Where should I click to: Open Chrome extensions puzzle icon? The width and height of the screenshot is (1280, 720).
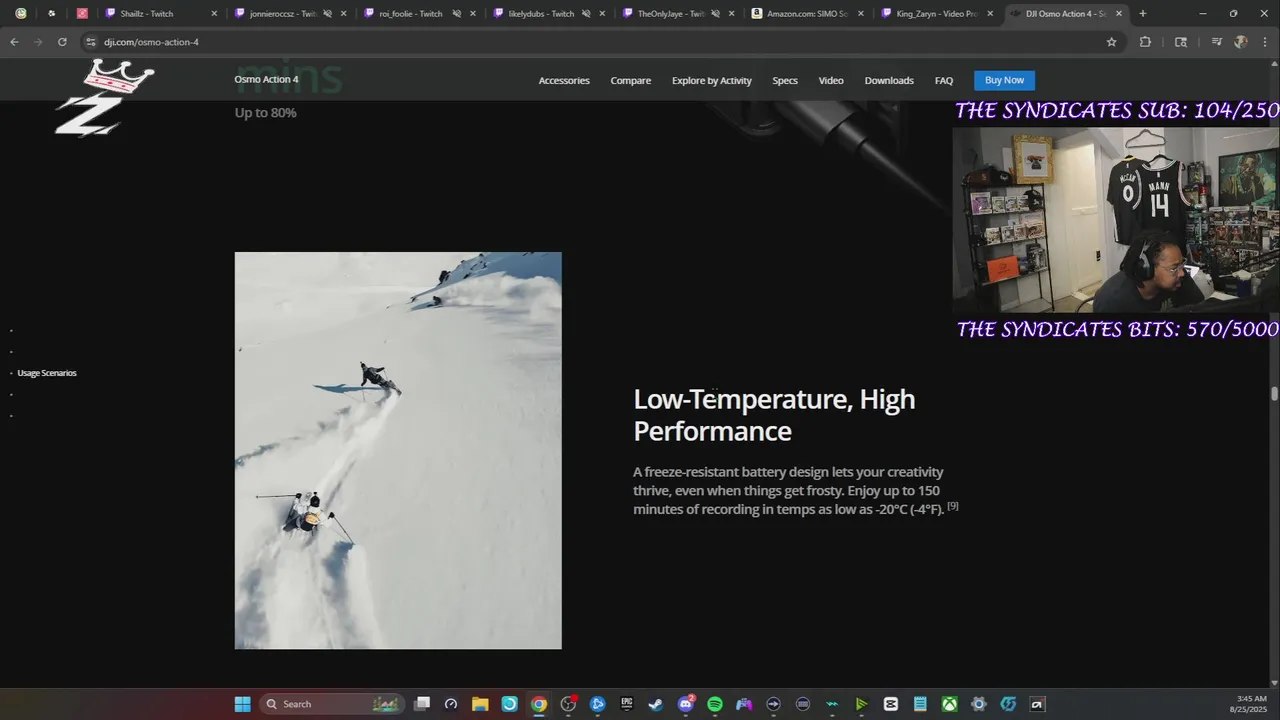tap(1145, 42)
